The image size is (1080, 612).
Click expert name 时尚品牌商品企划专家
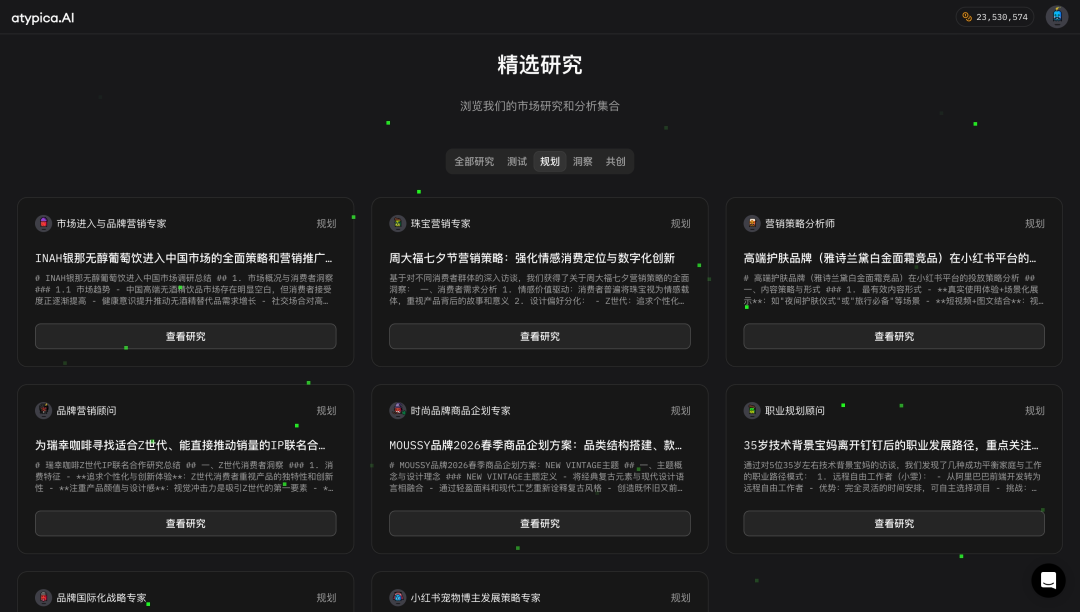point(461,411)
